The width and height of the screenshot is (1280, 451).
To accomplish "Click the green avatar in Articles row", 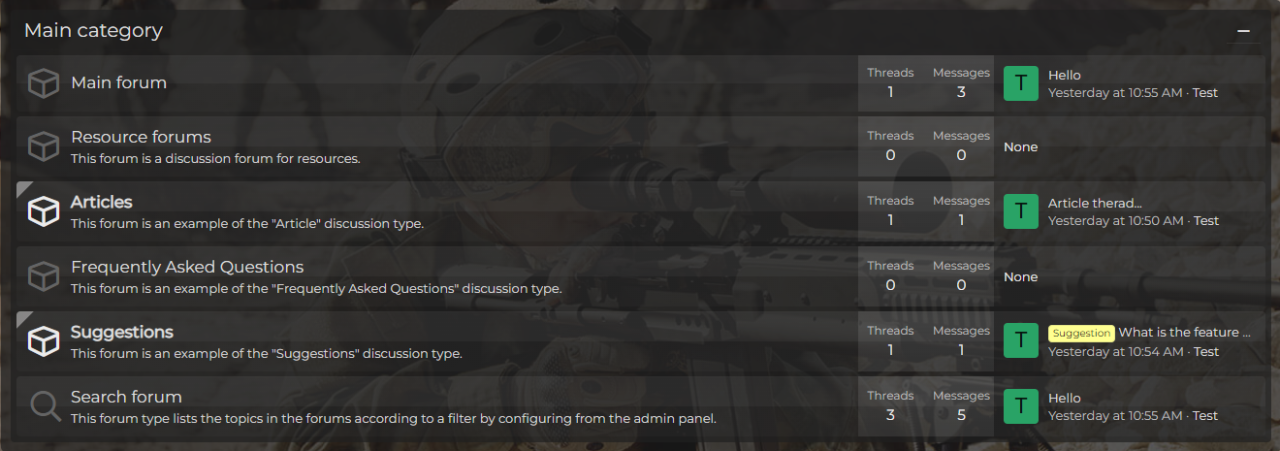I will point(1020,211).
